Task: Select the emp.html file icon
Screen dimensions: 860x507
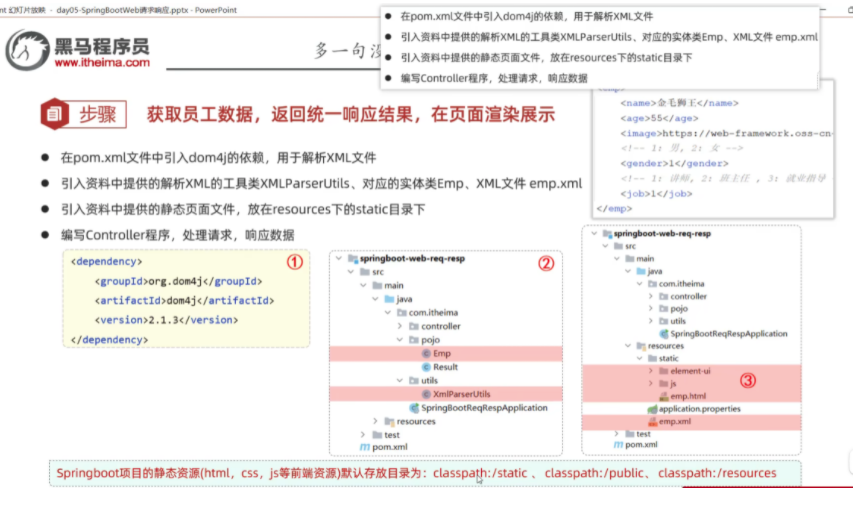Action: coord(664,396)
